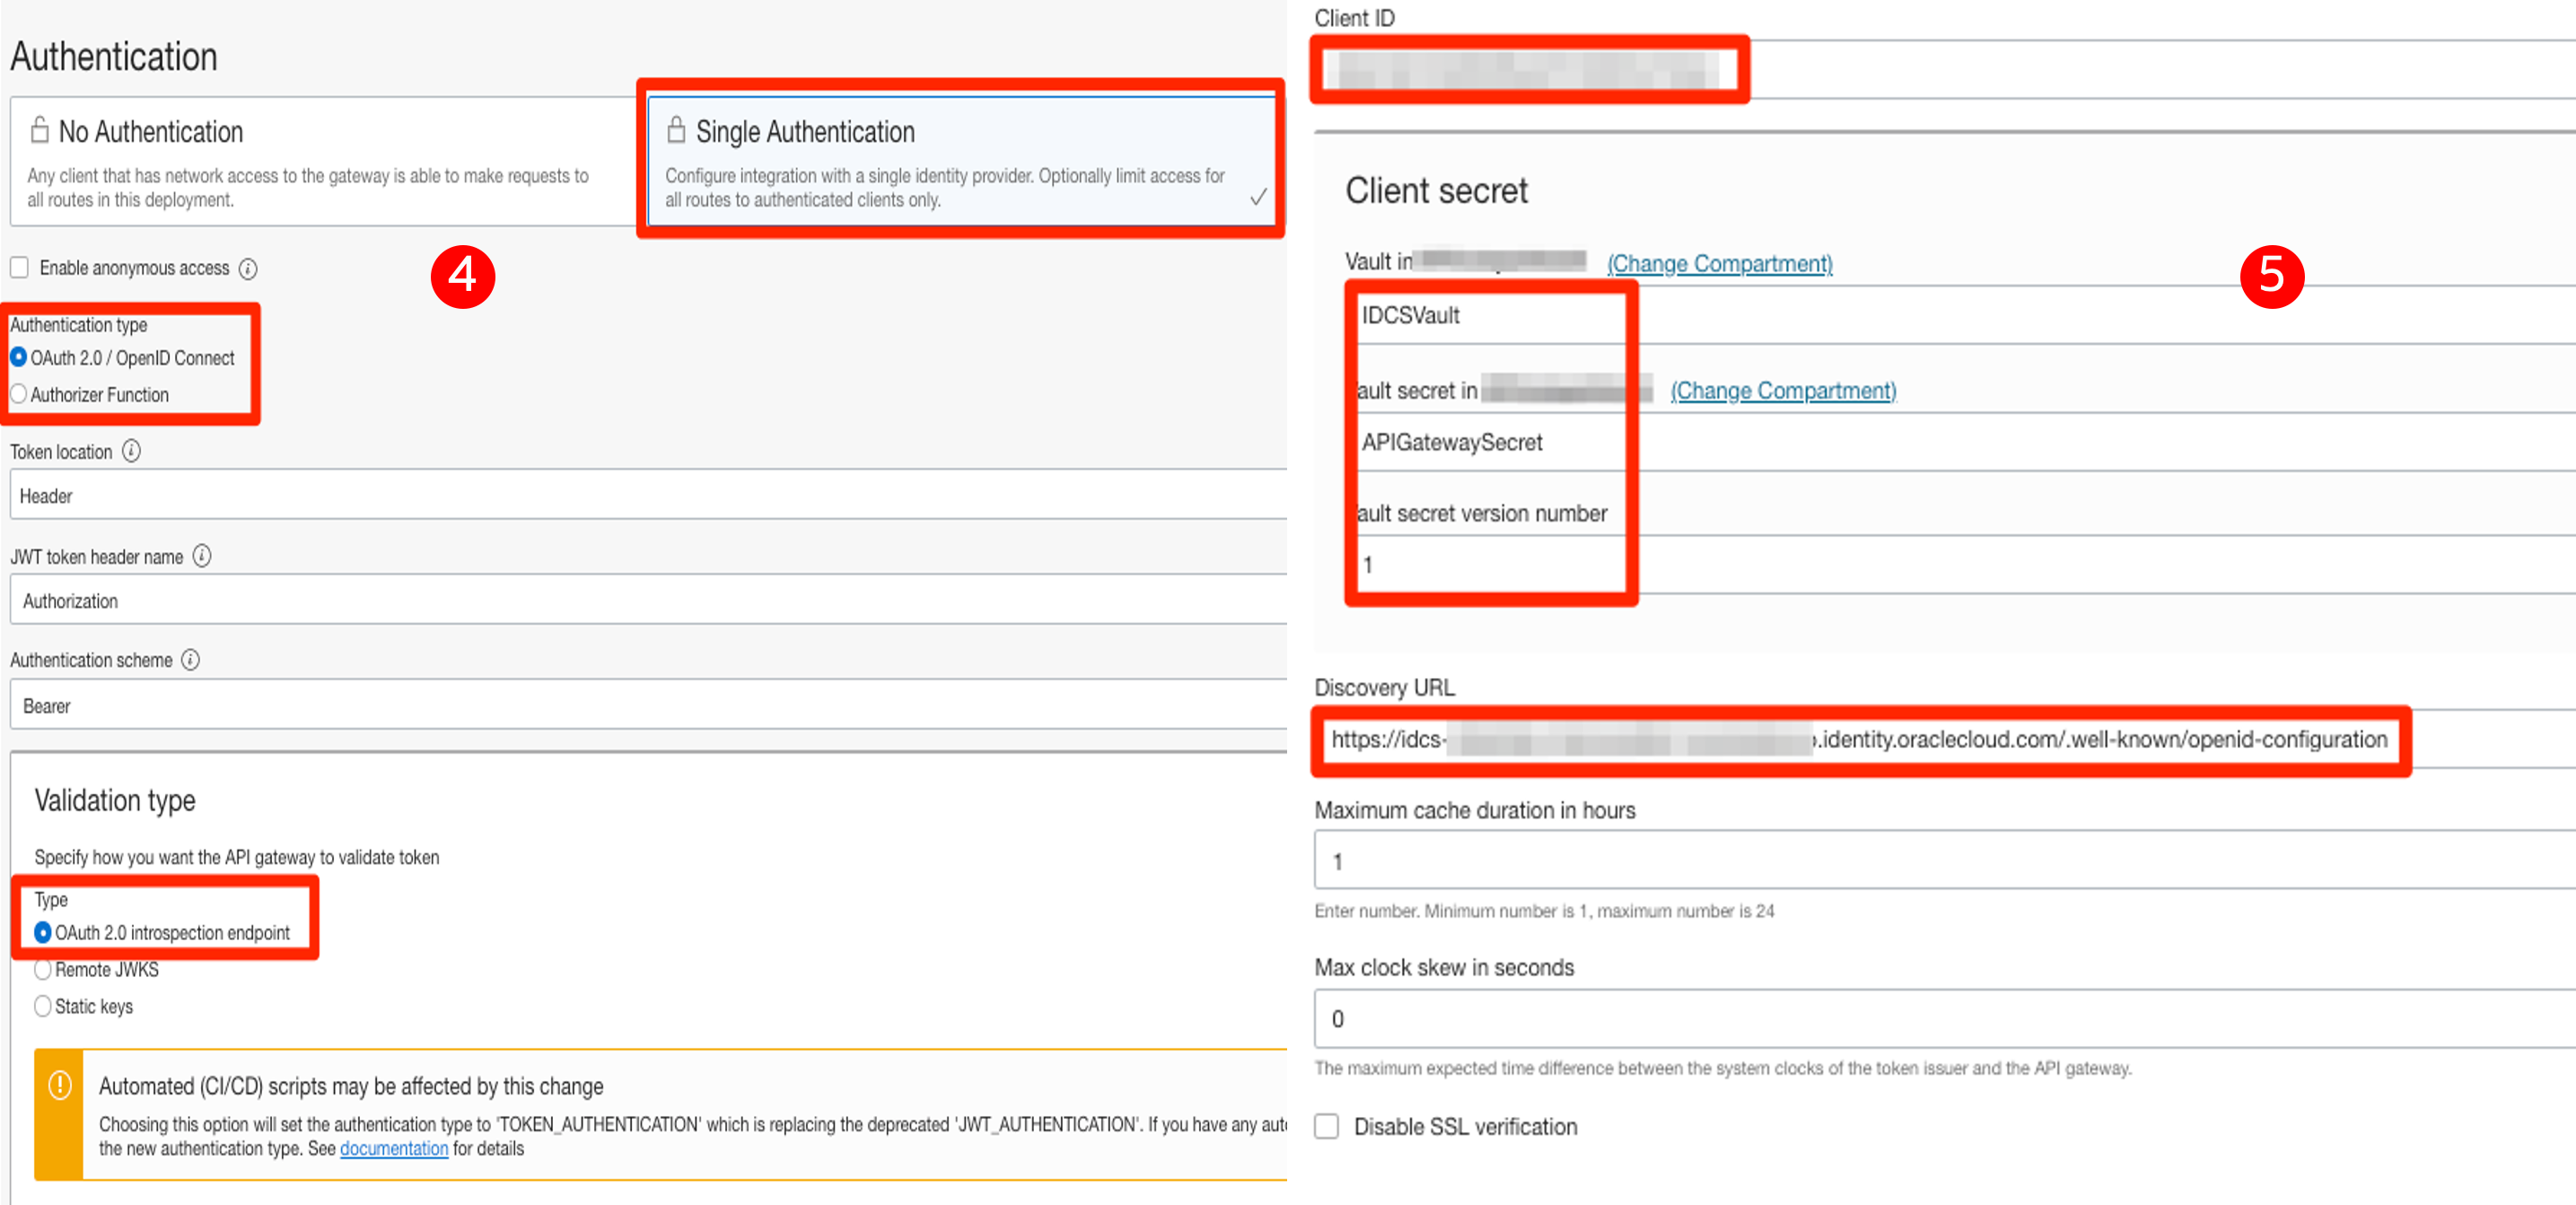The height and width of the screenshot is (1205, 2576).
Task: Click the checkmark on the Single Authentication card
Action: (x=1257, y=198)
